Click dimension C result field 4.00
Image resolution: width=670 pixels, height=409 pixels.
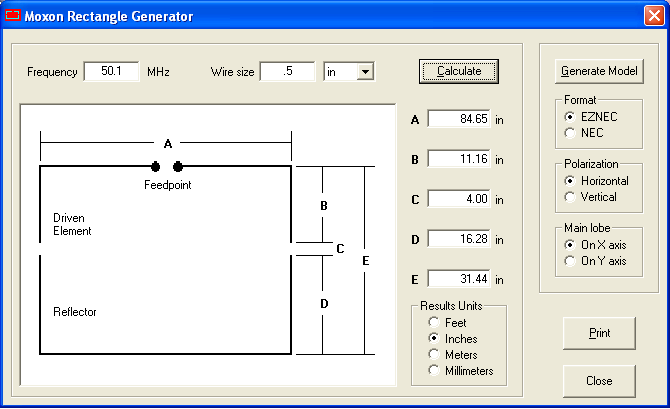click(459, 199)
